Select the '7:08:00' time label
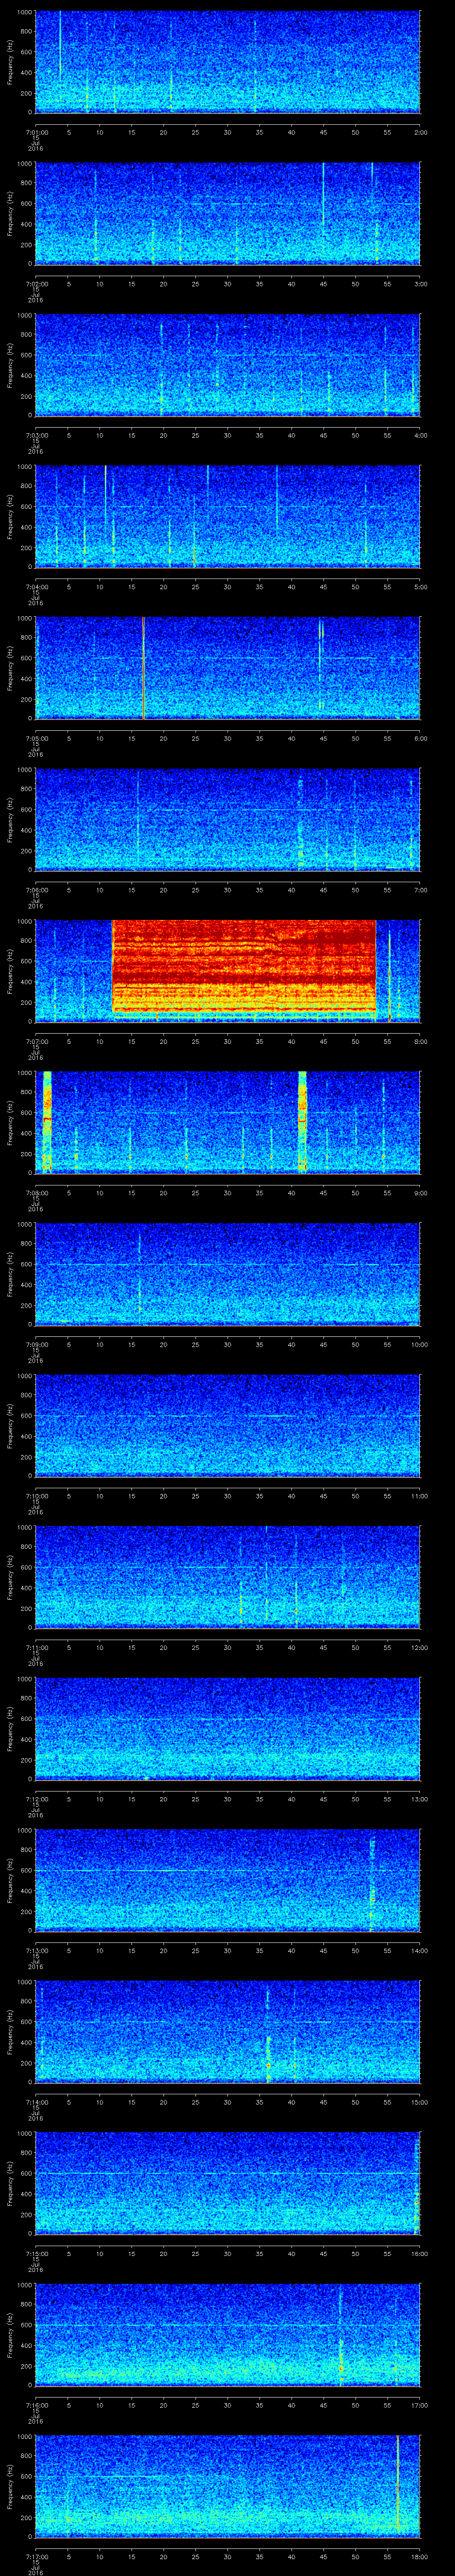Viewport: 455px width, 2576px height. (36, 1193)
